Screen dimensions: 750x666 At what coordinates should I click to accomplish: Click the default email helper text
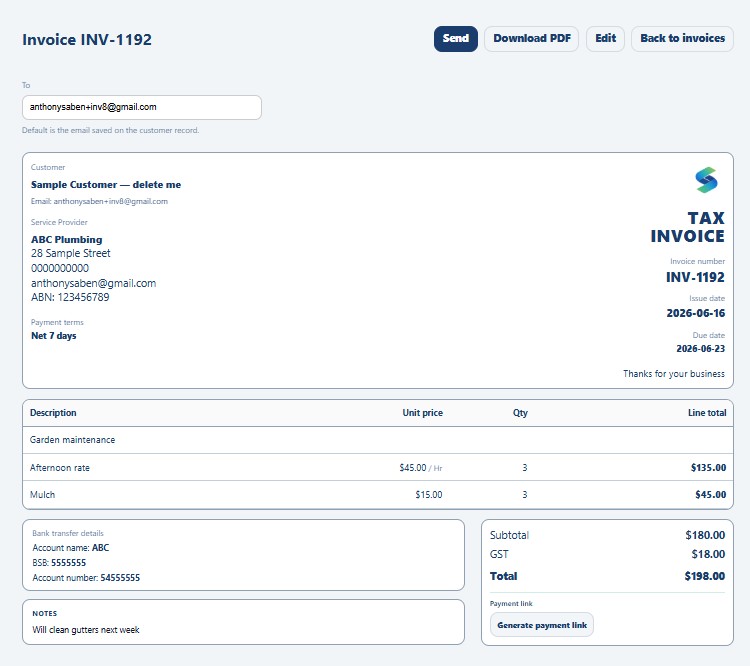pos(110,130)
